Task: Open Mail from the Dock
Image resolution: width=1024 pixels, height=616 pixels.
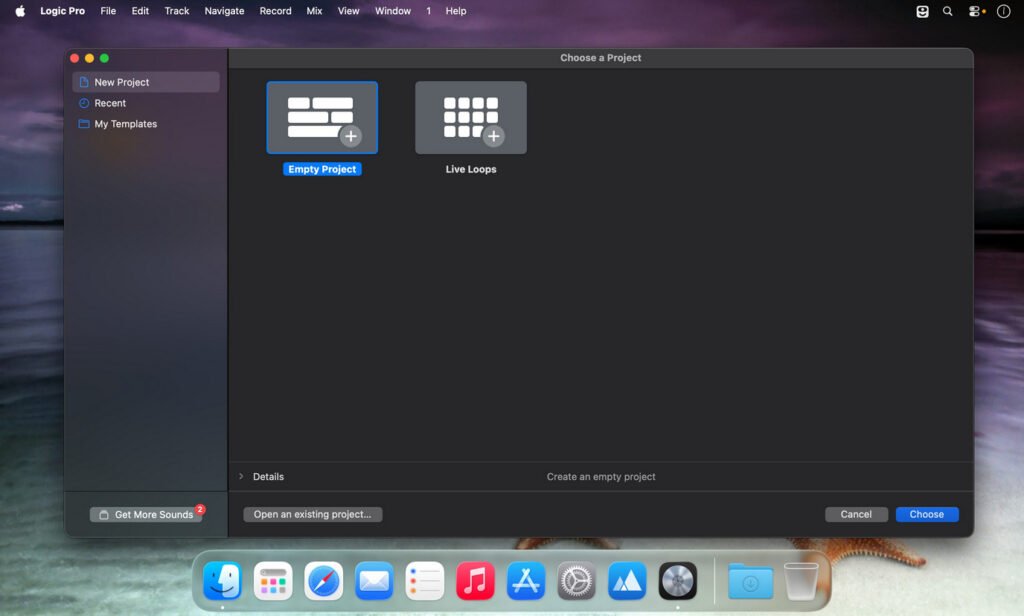Action: tap(374, 581)
